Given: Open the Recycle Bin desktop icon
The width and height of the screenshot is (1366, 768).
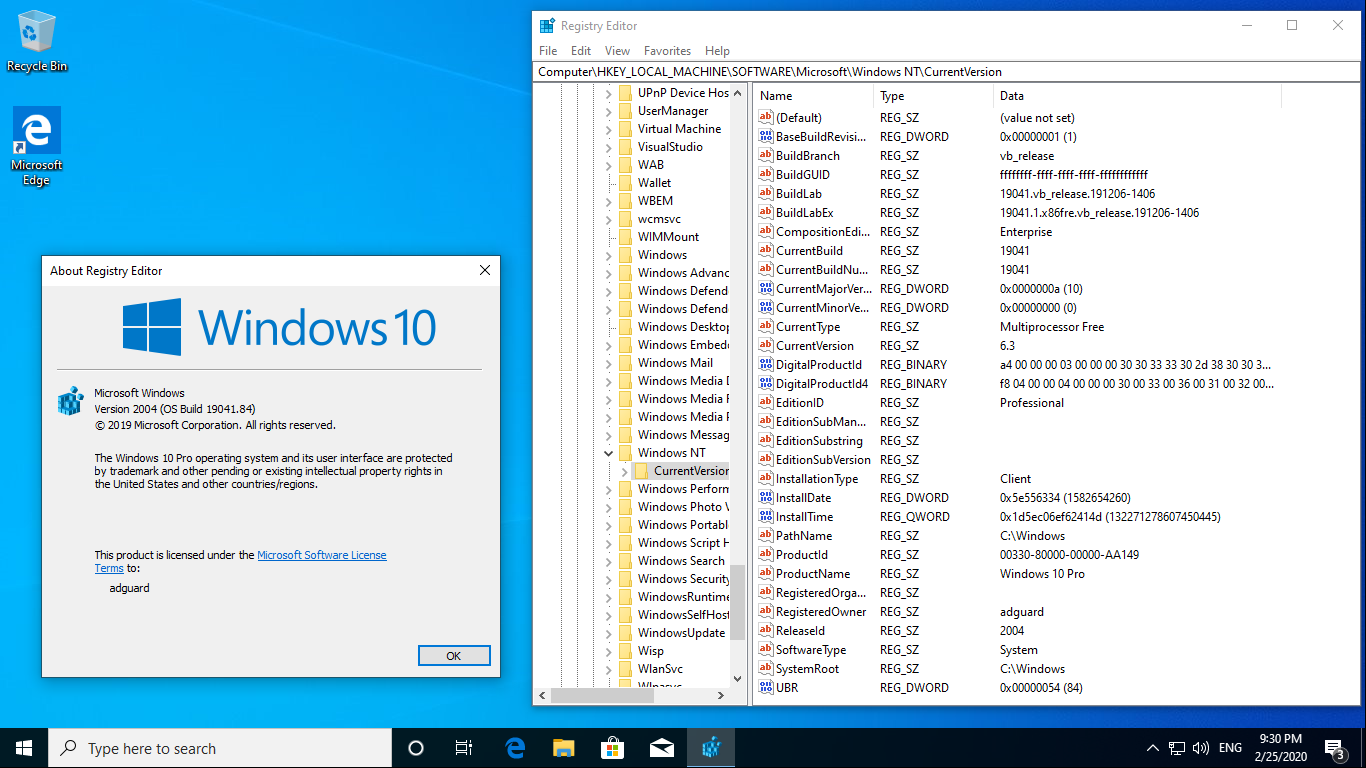Looking at the screenshot, I should 37,42.
